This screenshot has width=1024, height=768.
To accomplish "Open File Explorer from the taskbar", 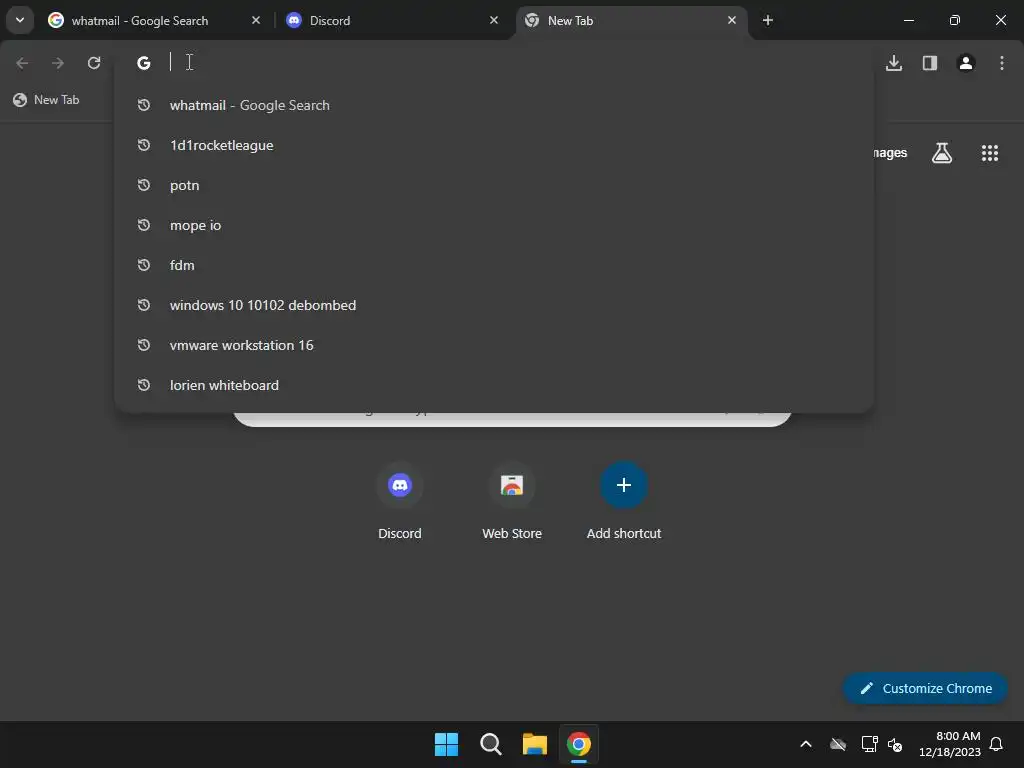I will [535, 744].
